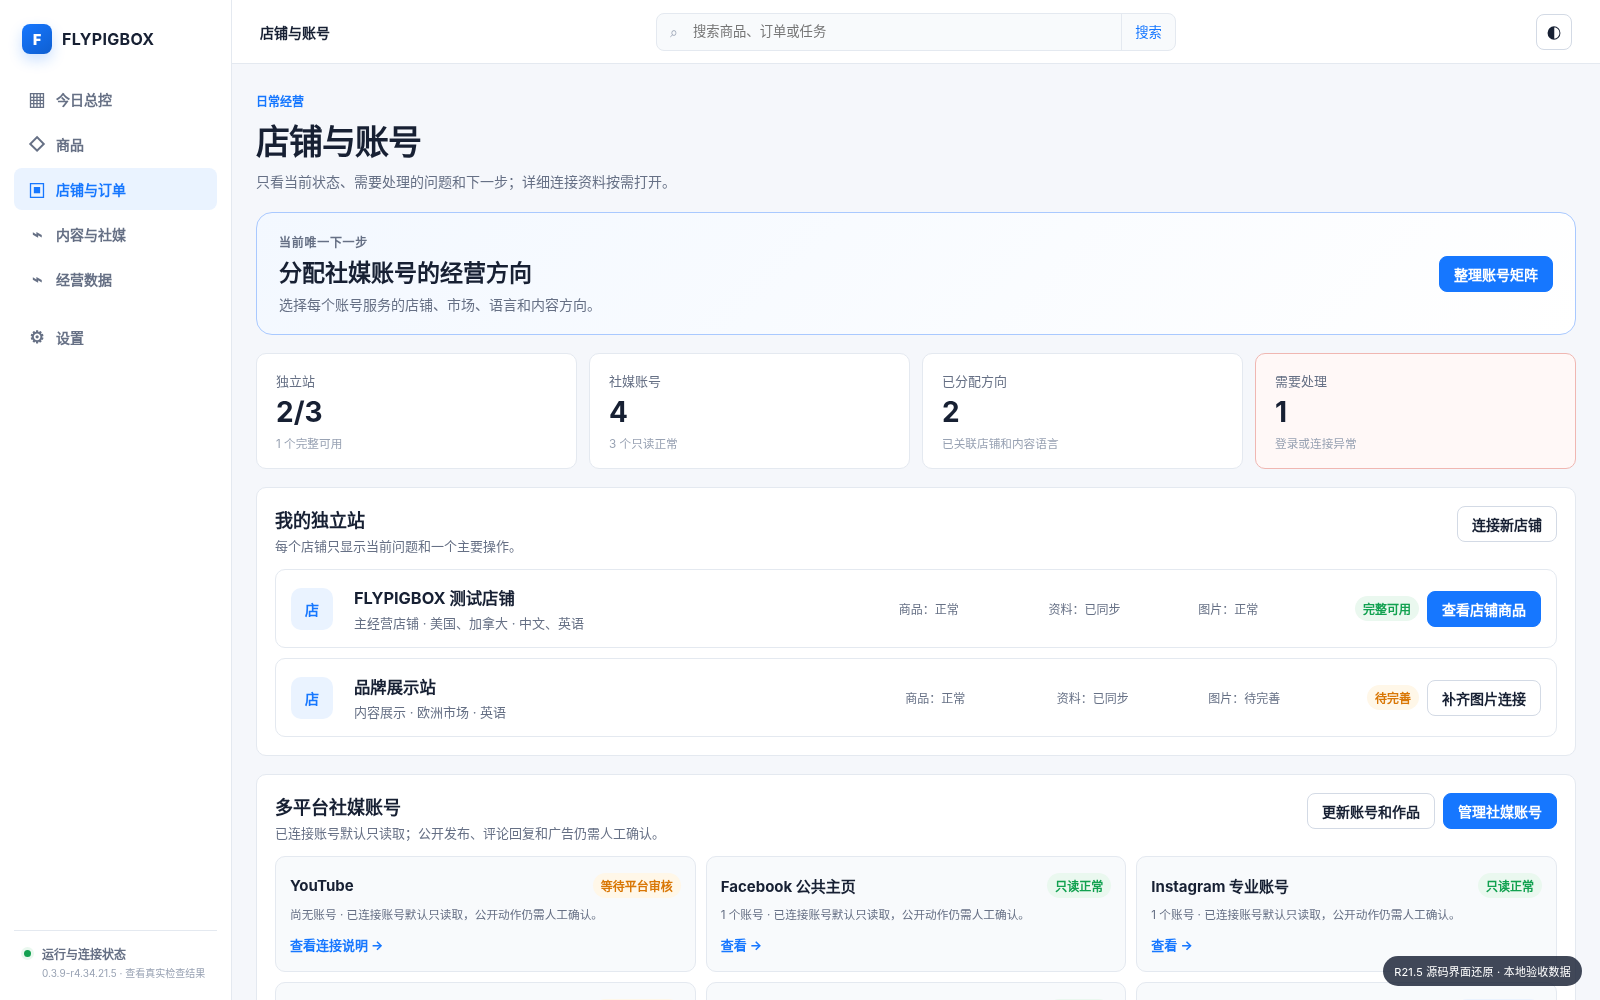Click the 今日总控 grid icon
The height and width of the screenshot is (1000, 1600).
(37, 100)
